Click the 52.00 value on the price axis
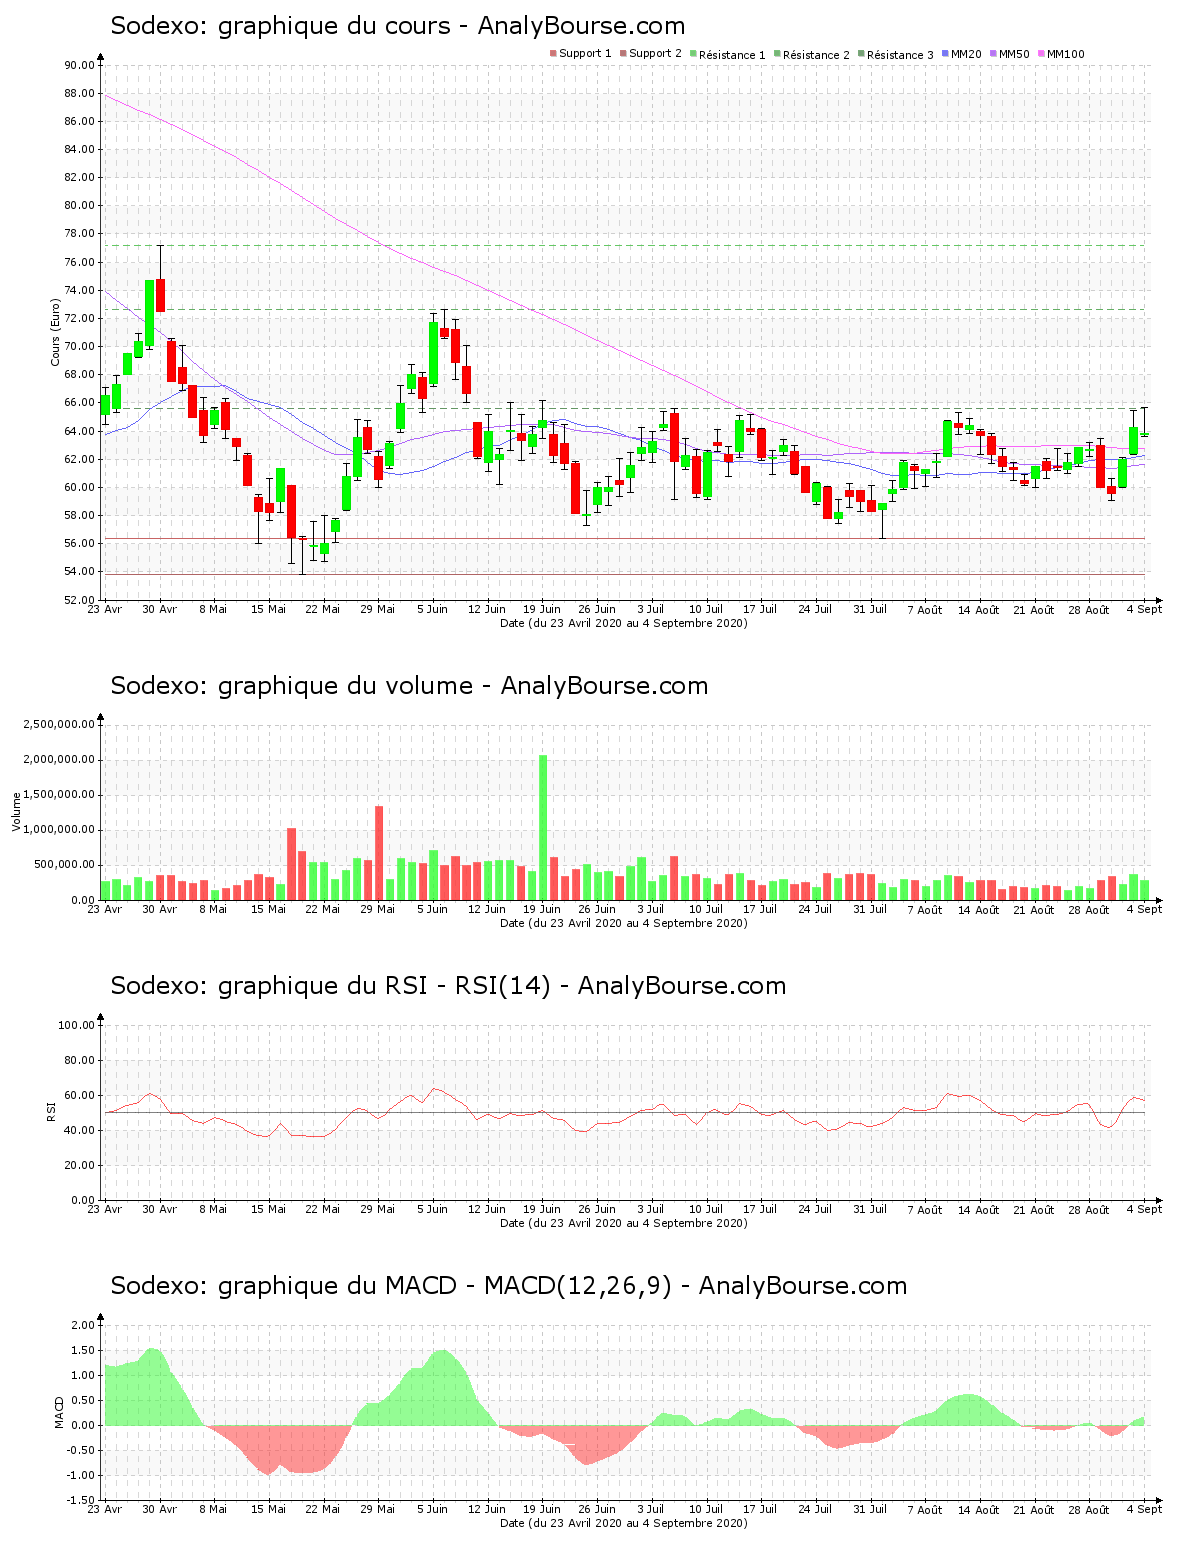 tap(79, 600)
